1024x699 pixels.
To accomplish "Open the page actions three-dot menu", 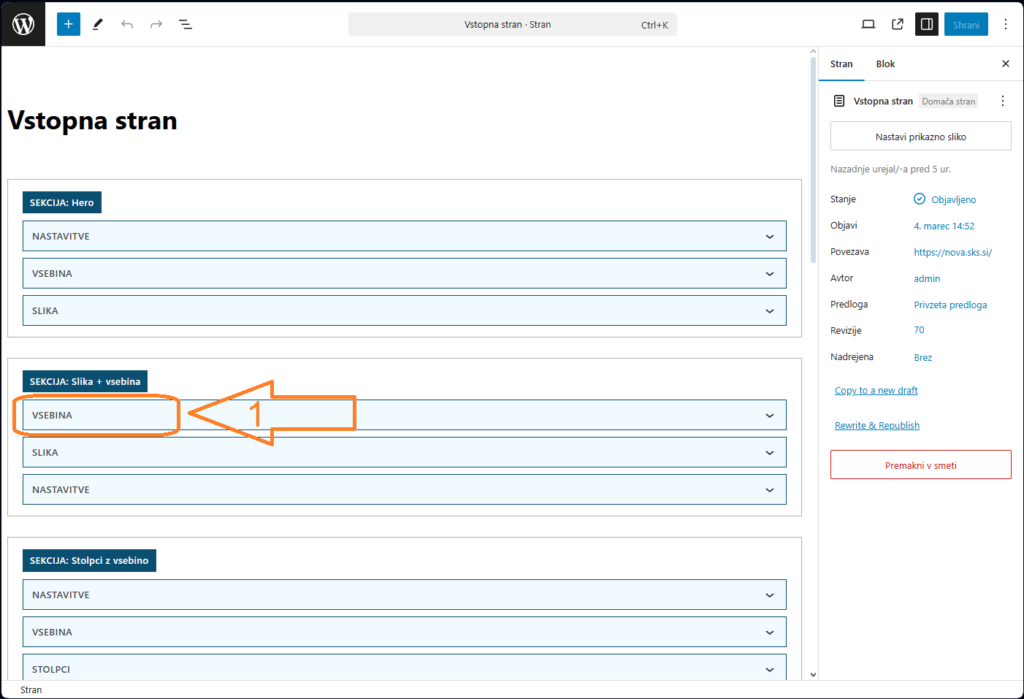I will pyautogui.click(x=1003, y=101).
